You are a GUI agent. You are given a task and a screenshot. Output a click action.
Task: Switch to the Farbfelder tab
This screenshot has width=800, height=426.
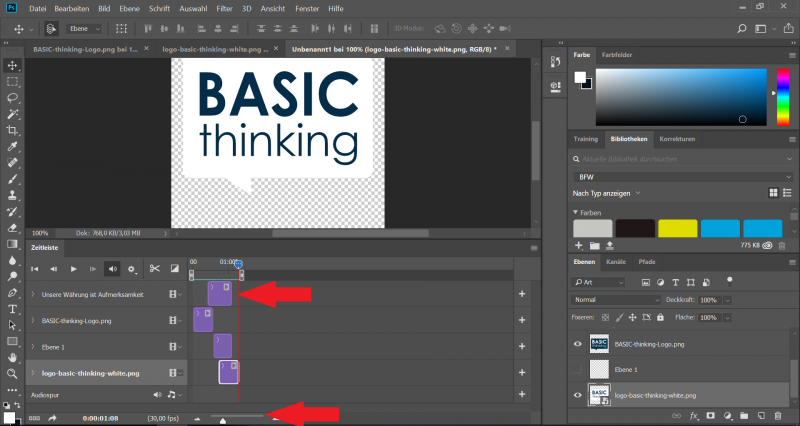[x=616, y=55]
